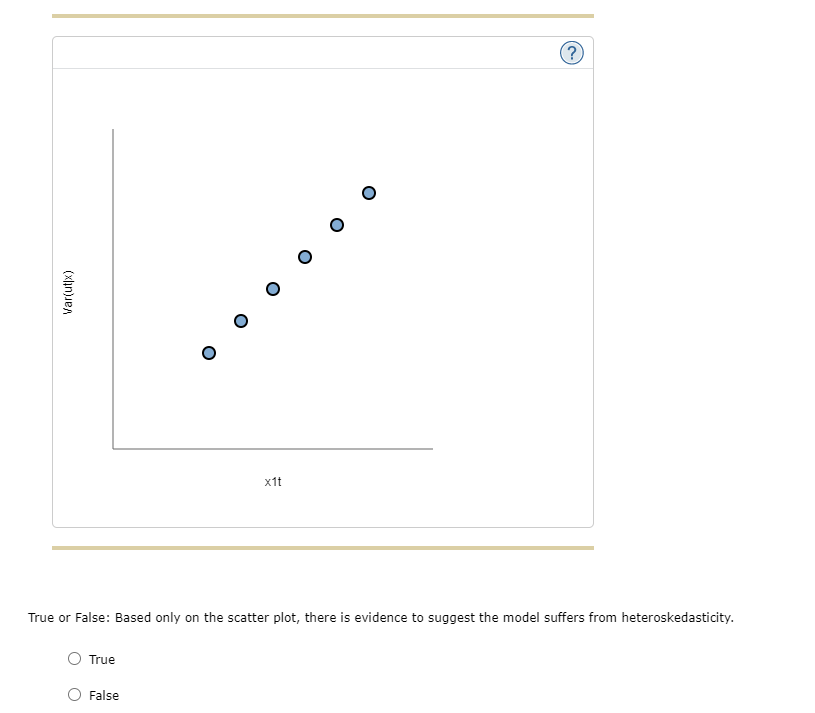Click the horizontal axis of the plot
This screenshot has width=815, height=713.
click(272, 449)
